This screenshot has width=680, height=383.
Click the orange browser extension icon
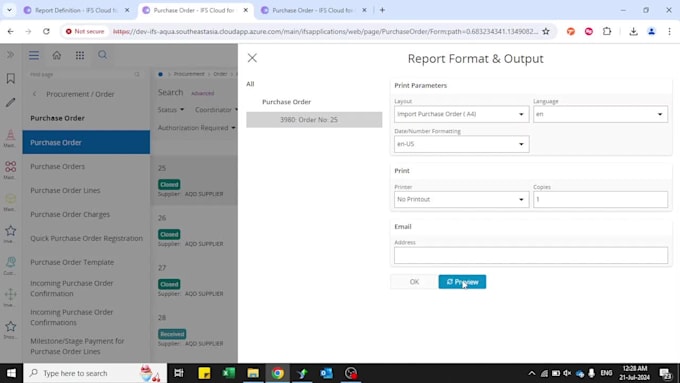[571, 31]
